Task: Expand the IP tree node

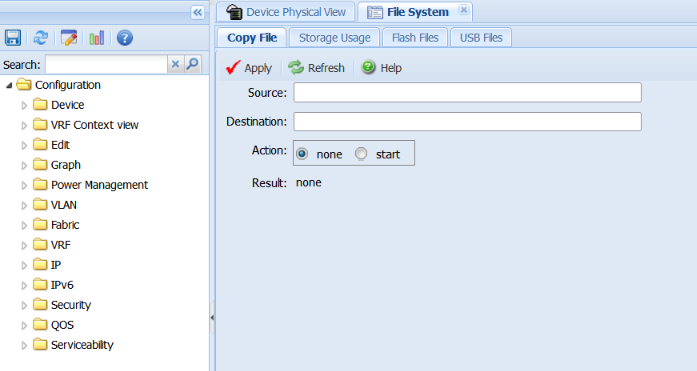Action: pos(24,265)
